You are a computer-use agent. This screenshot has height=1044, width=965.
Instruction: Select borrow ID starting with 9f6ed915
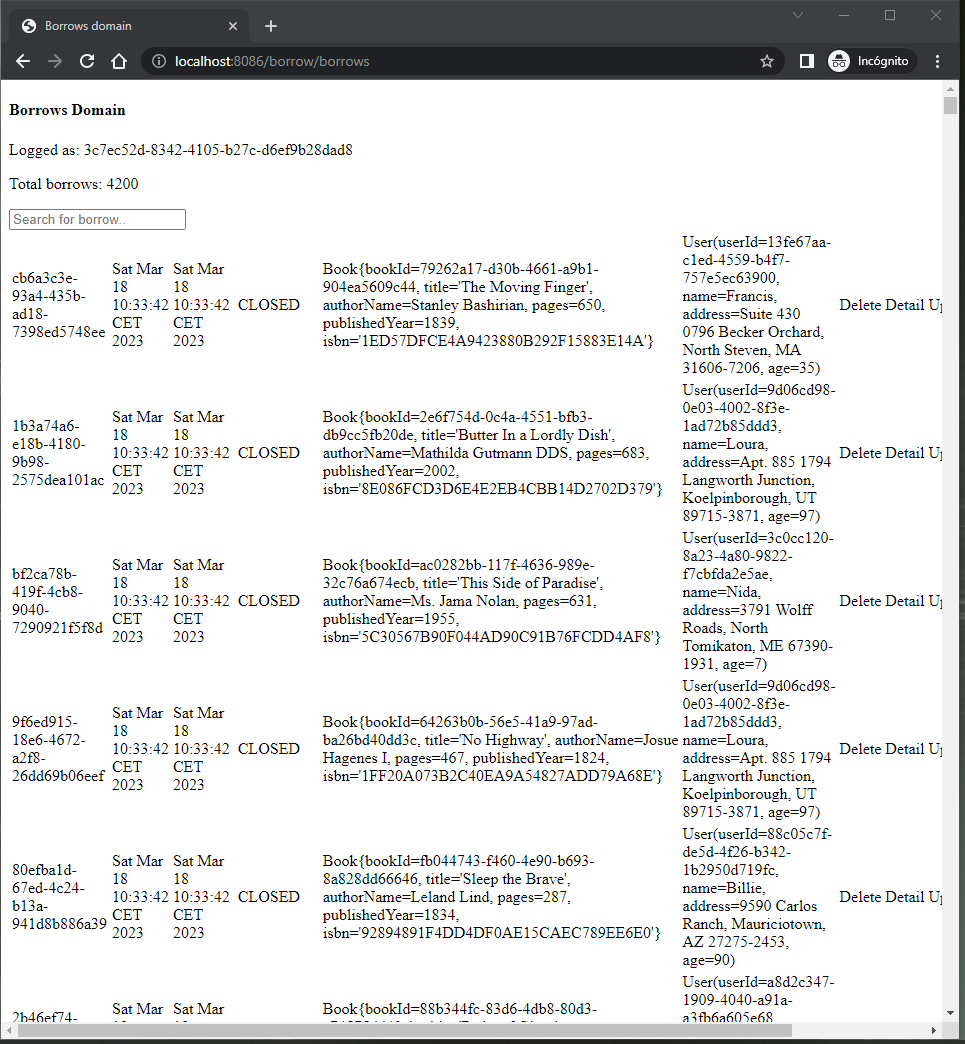tap(59, 749)
